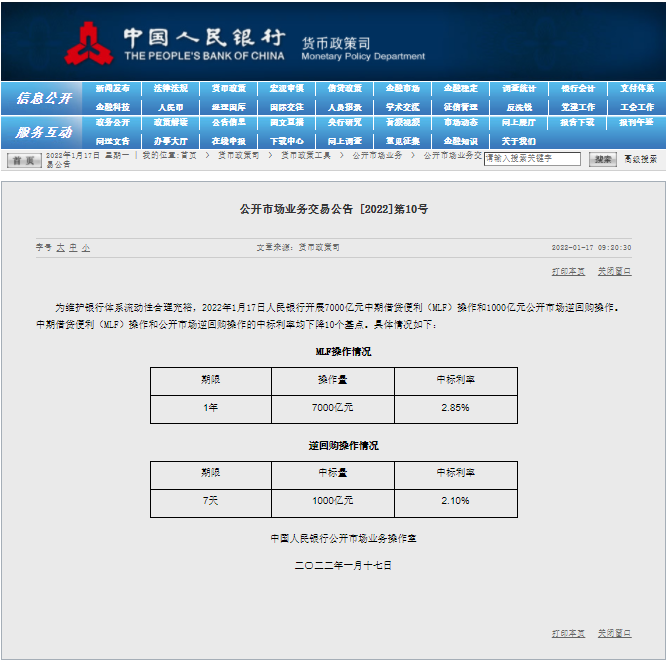This screenshot has width=670, height=663.
Task: Select 金融科技 in the navigation
Action: pos(112,107)
